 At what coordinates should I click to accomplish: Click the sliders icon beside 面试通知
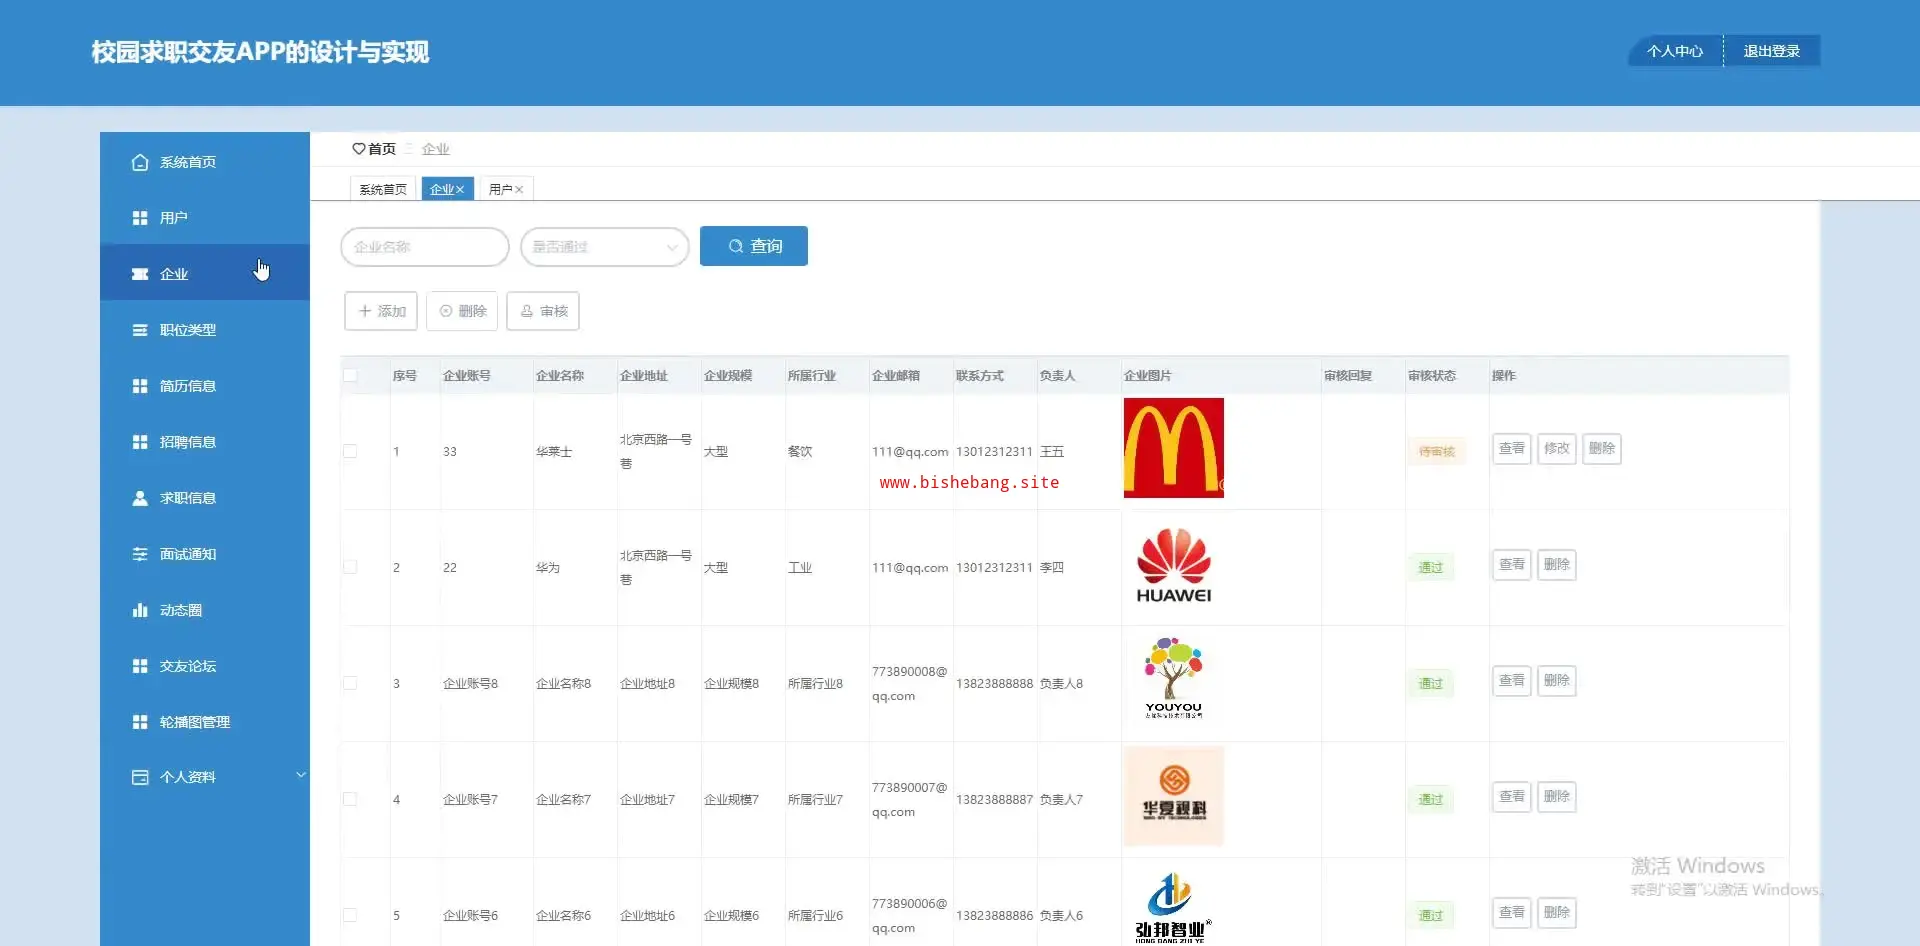coord(140,554)
